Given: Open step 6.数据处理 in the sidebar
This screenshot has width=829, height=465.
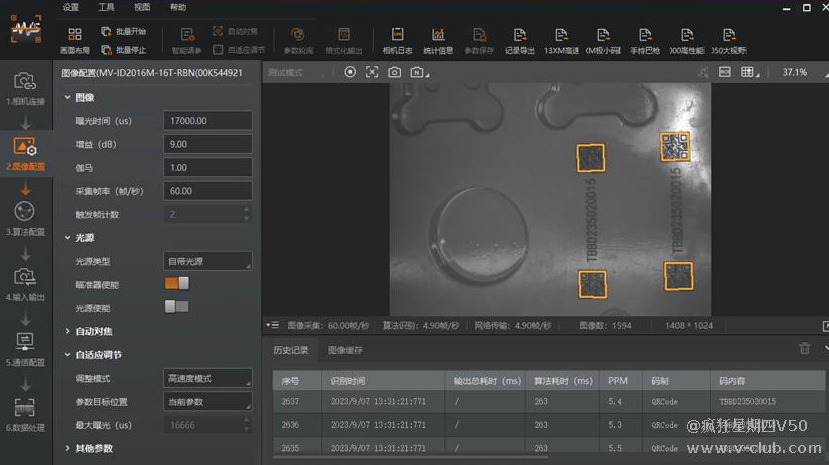Looking at the screenshot, I should 25,414.
